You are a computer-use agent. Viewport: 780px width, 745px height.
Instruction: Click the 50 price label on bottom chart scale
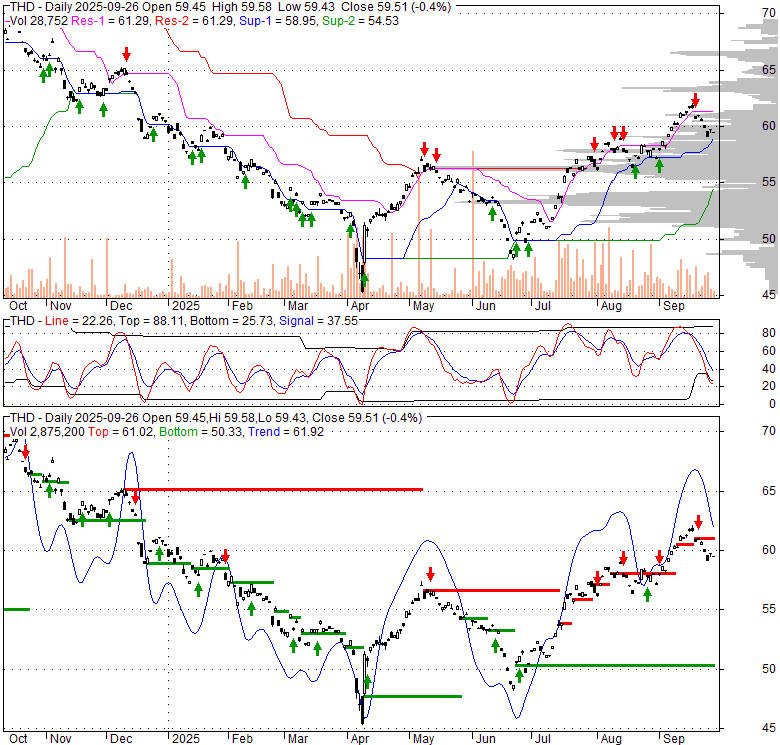coord(769,669)
